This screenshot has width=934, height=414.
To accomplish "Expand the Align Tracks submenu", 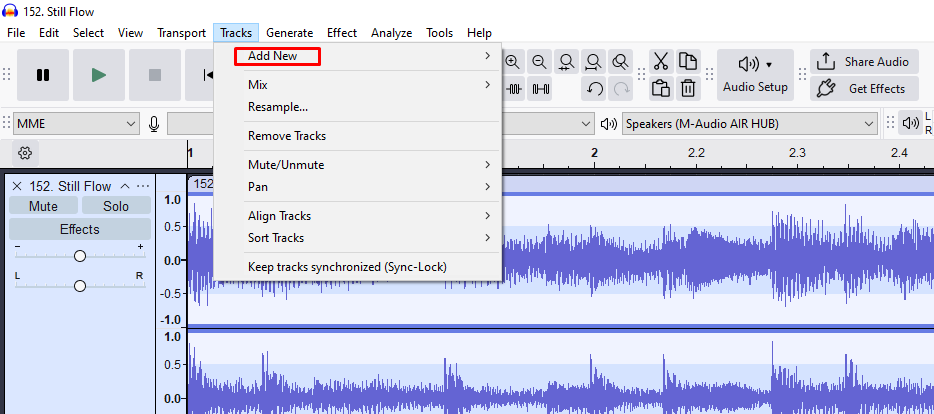I will [x=357, y=216].
